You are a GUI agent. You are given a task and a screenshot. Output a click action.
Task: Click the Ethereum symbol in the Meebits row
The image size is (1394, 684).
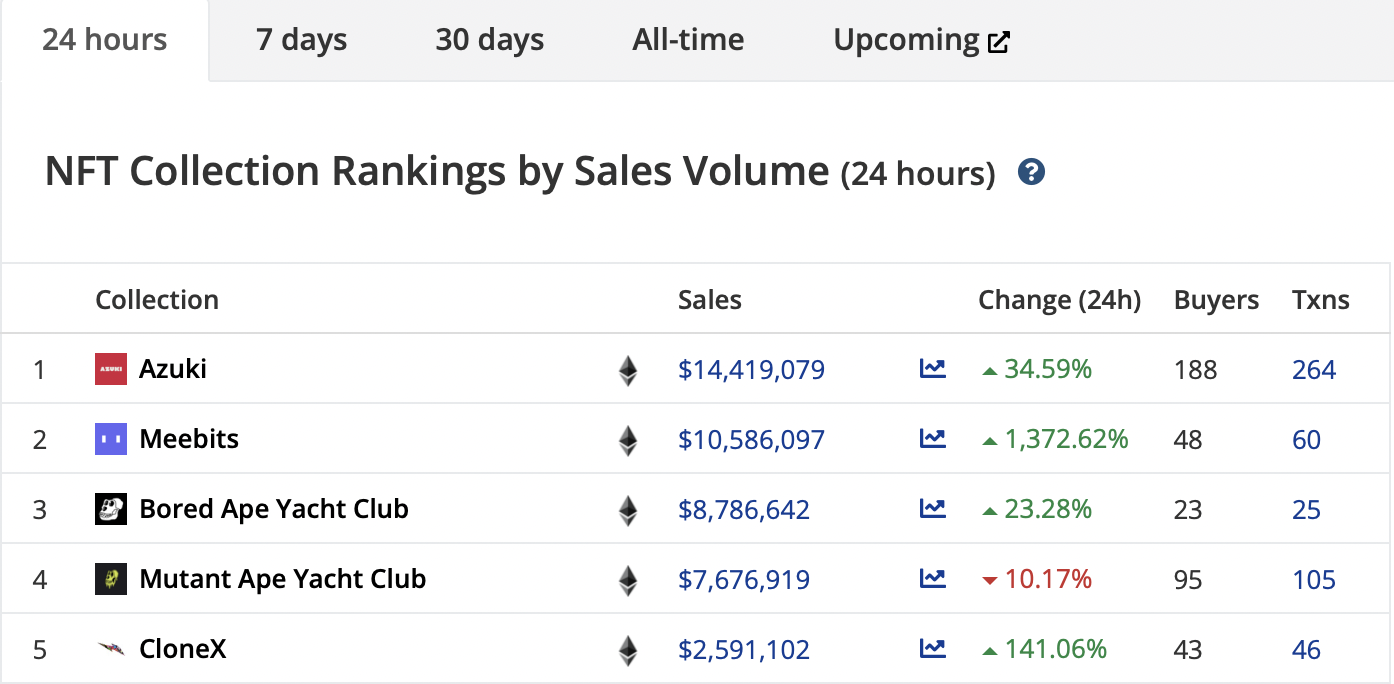627,438
